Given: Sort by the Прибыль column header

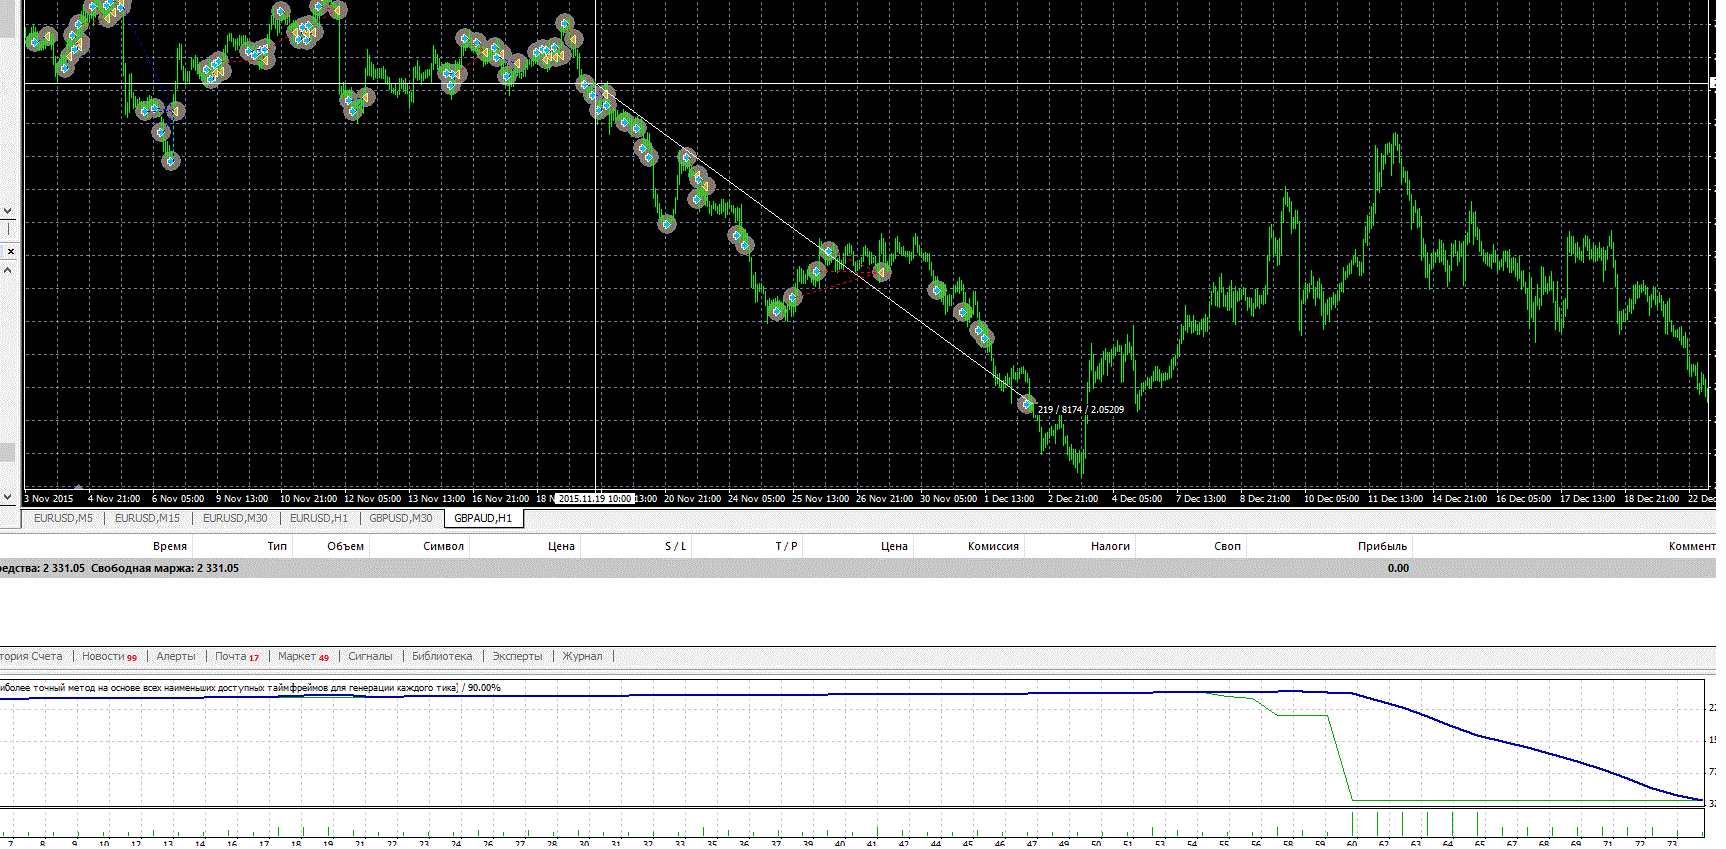Looking at the screenshot, I should tap(1382, 546).
